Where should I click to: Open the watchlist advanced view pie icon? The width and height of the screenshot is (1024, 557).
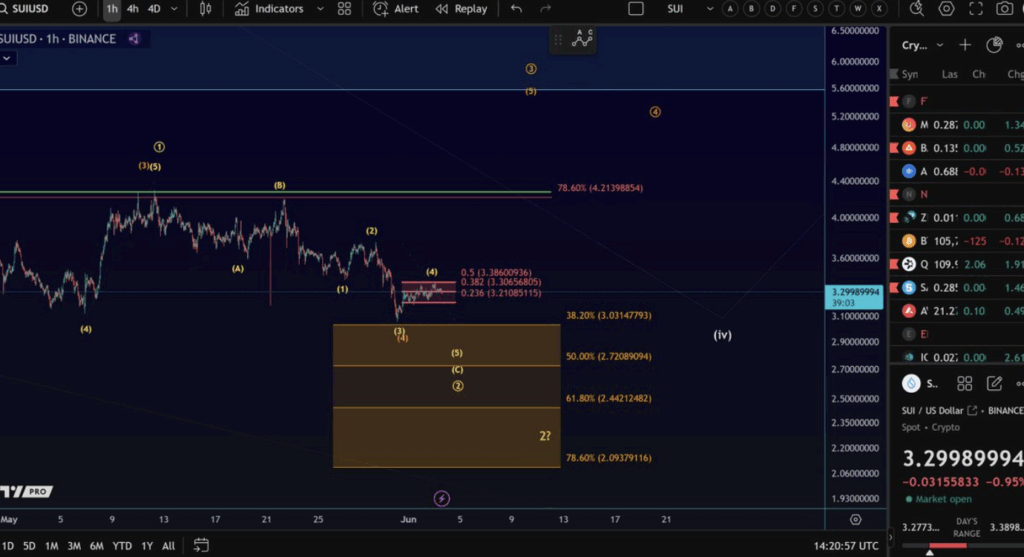[994, 44]
